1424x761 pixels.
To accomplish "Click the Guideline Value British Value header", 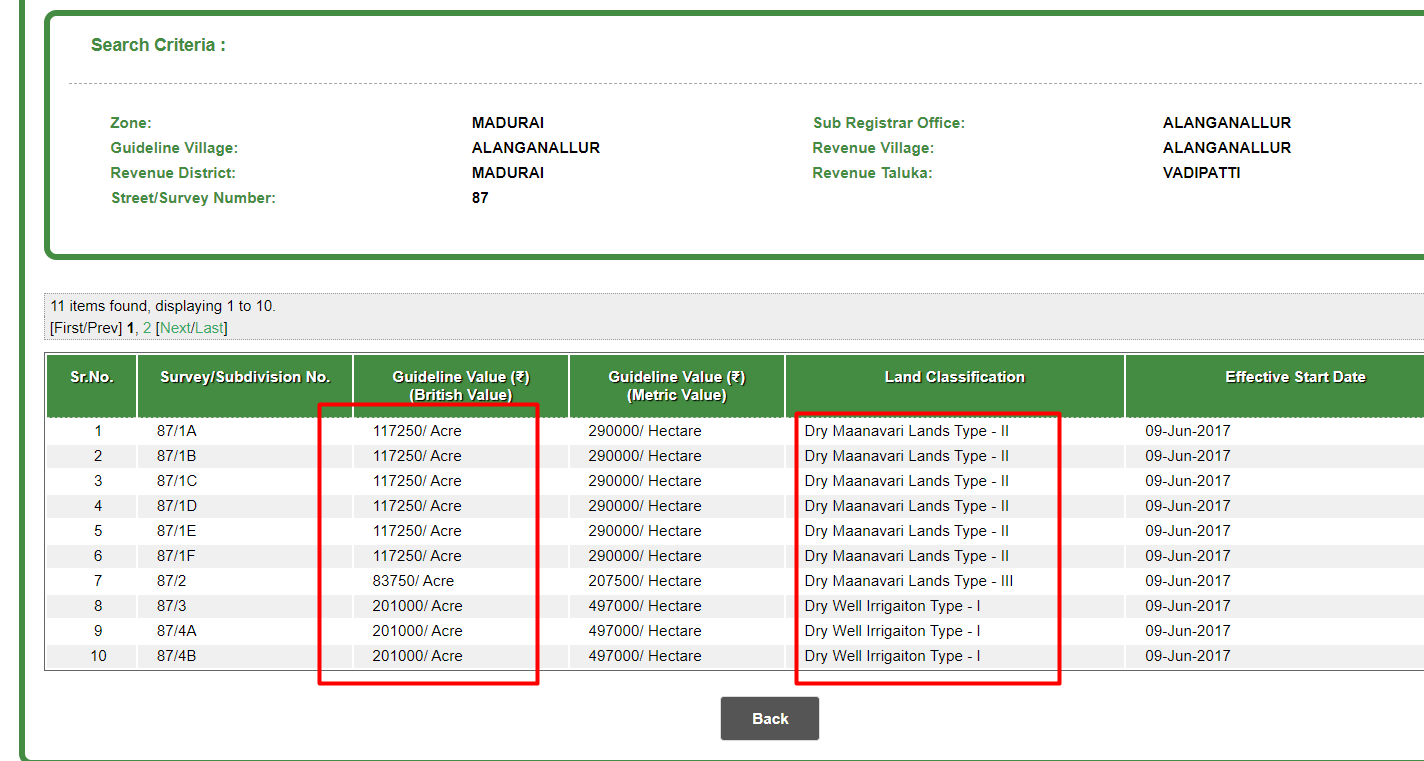I will click(x=460, y=385).
